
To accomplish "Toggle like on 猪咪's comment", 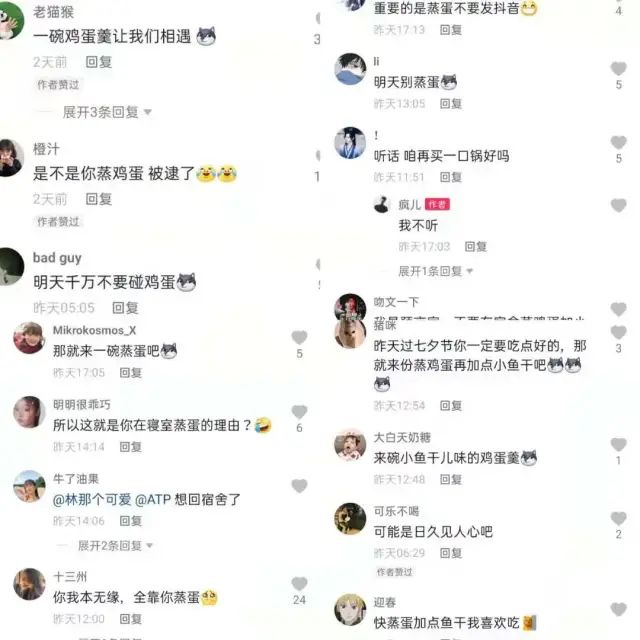I will point(618,332).
